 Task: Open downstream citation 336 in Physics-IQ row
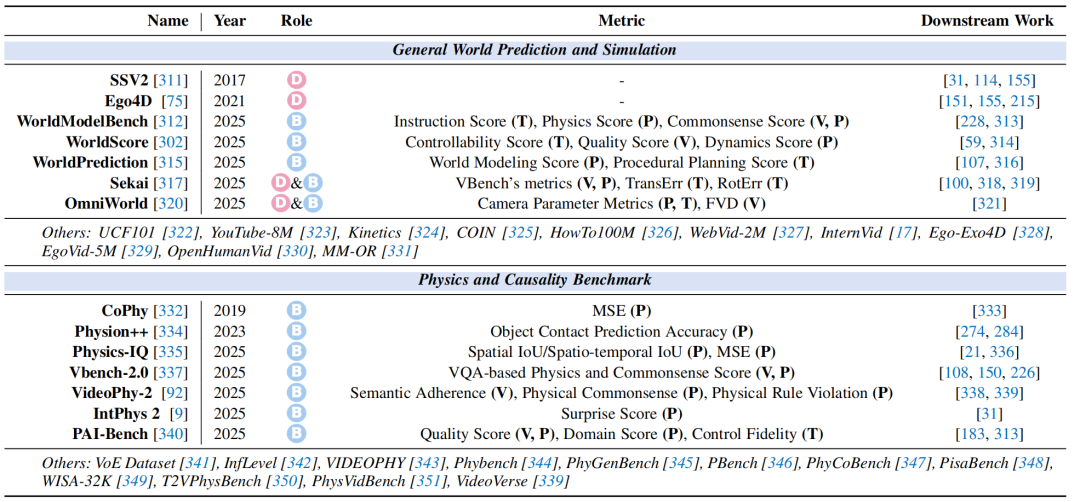(x=1000, y=352)
